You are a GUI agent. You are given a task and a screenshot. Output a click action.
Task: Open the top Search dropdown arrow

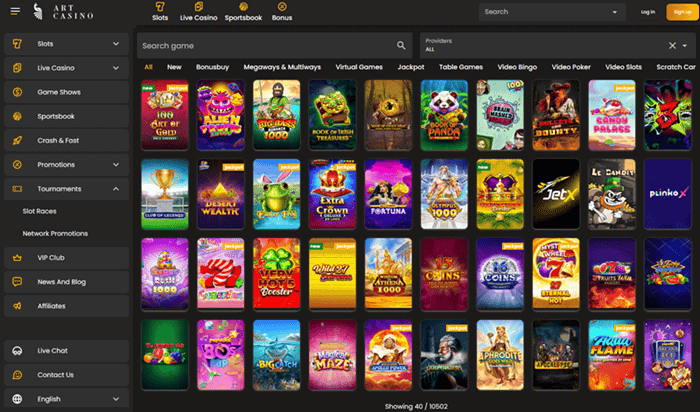[x=615, y=12]
